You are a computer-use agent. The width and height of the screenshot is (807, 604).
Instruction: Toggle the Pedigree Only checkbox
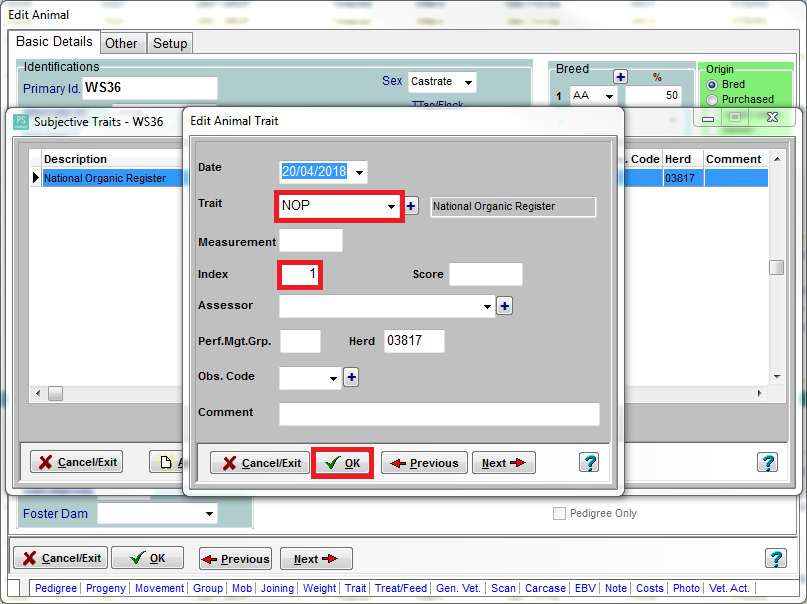[x=560, y=514]
